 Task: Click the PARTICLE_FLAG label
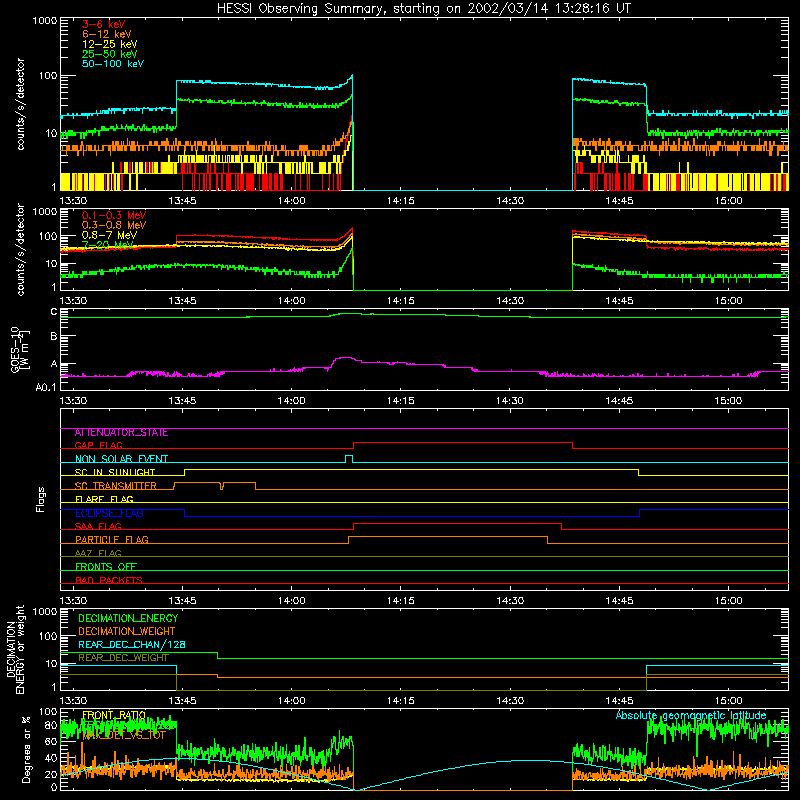pos(112,540)
